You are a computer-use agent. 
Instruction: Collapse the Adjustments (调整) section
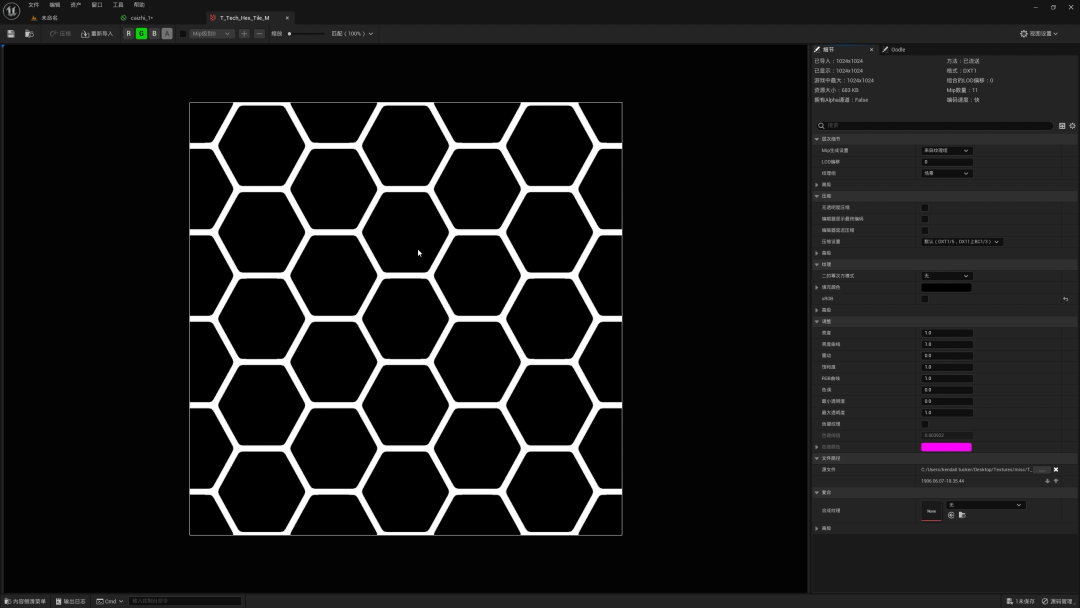[x=817, y=322]
